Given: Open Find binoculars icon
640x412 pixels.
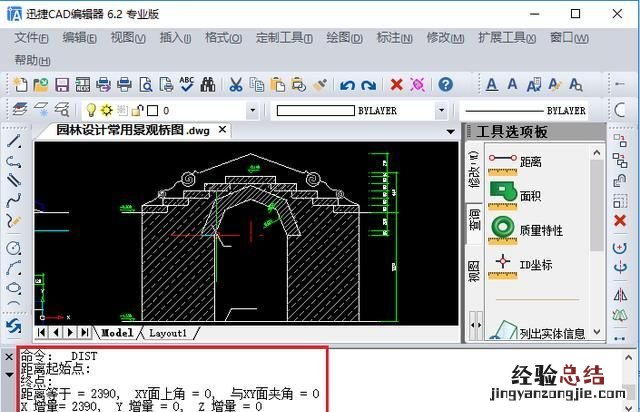Looking at the screenshot, I should (x=208, y=85).
